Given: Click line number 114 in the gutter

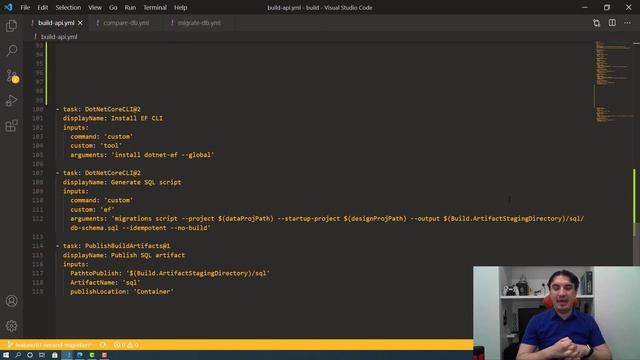Looking at the screenshot, I should (38, 246).
